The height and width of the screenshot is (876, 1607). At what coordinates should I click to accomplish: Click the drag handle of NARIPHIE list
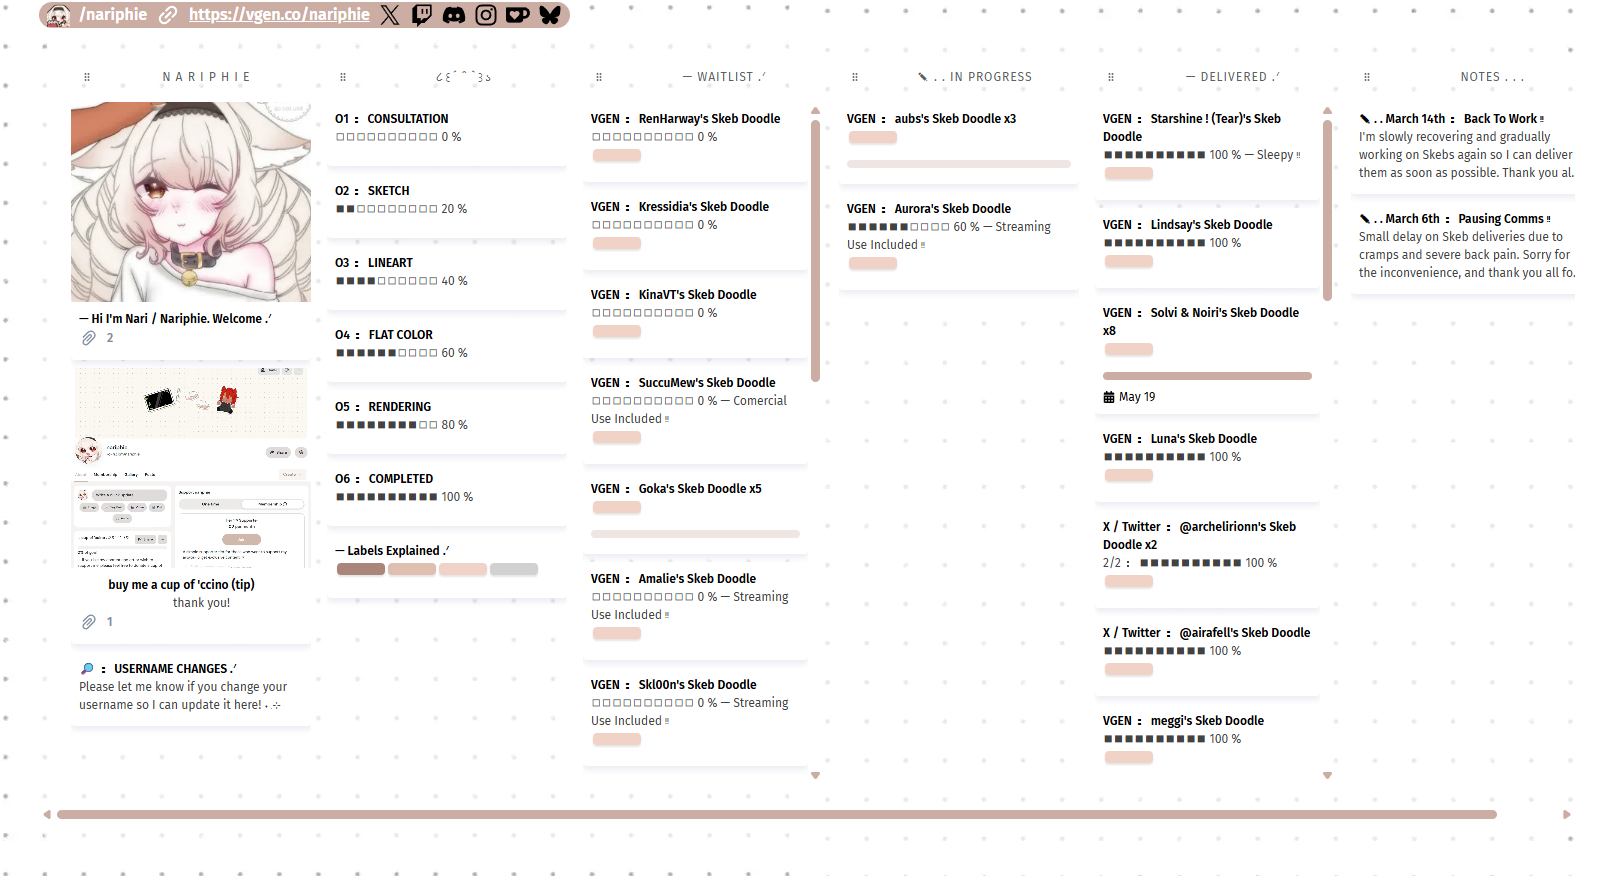pyautogui.click(x=87, y=77)
